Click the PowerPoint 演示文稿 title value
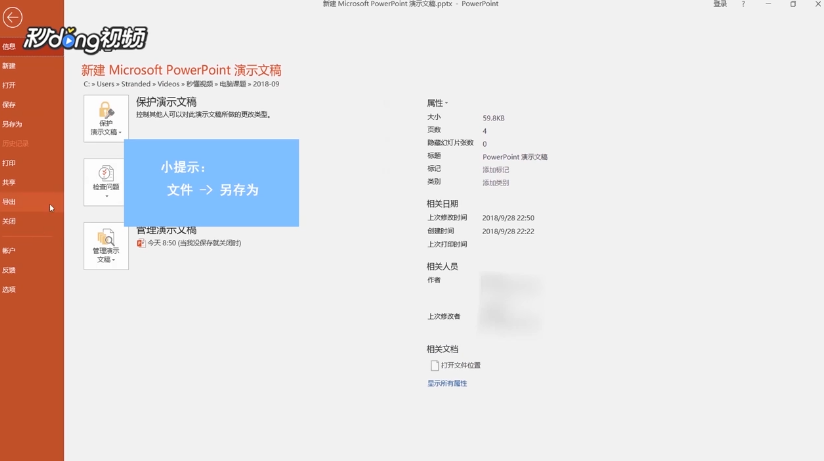Viewport: 824px width, 461px height. click(515, 157)
